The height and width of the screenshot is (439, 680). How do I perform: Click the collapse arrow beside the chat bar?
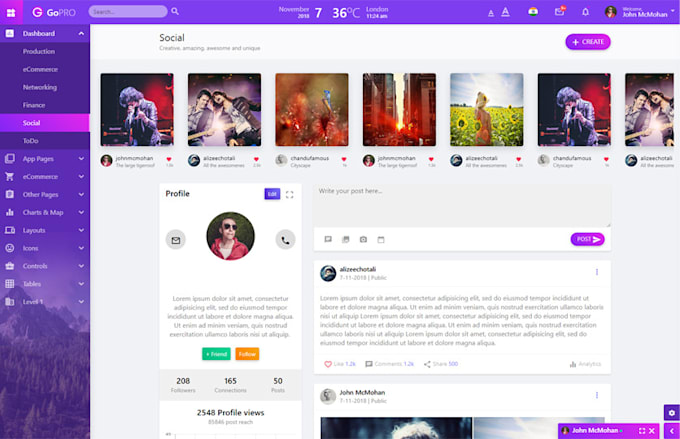click(x=672, y=431)
